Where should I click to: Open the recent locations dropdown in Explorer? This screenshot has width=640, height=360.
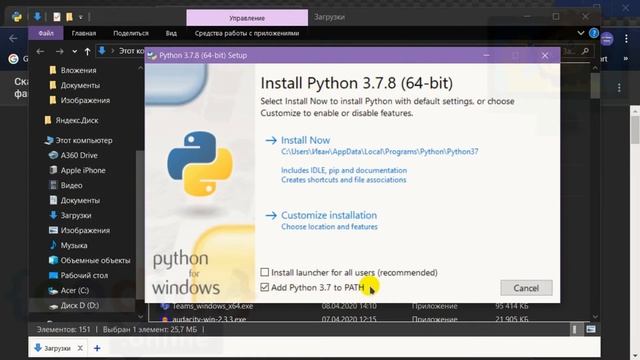tap(74, 52)
